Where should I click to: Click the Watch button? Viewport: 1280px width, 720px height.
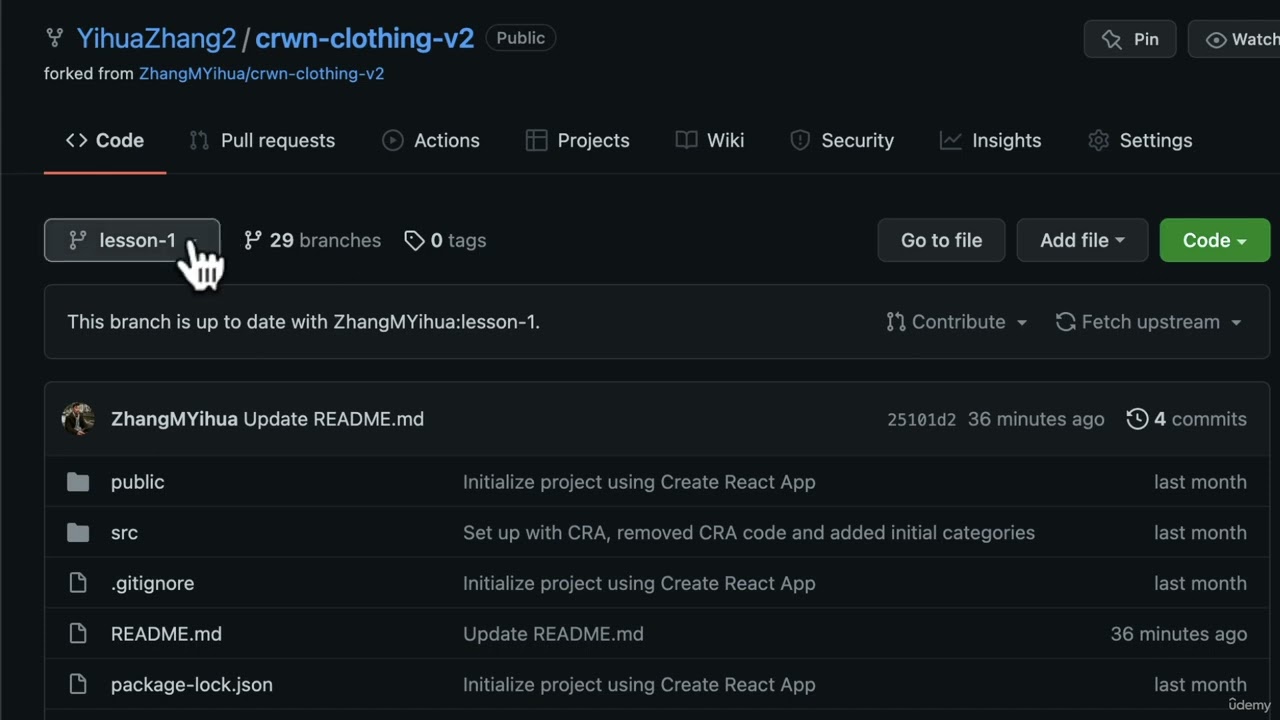(x=1234, y=39)
